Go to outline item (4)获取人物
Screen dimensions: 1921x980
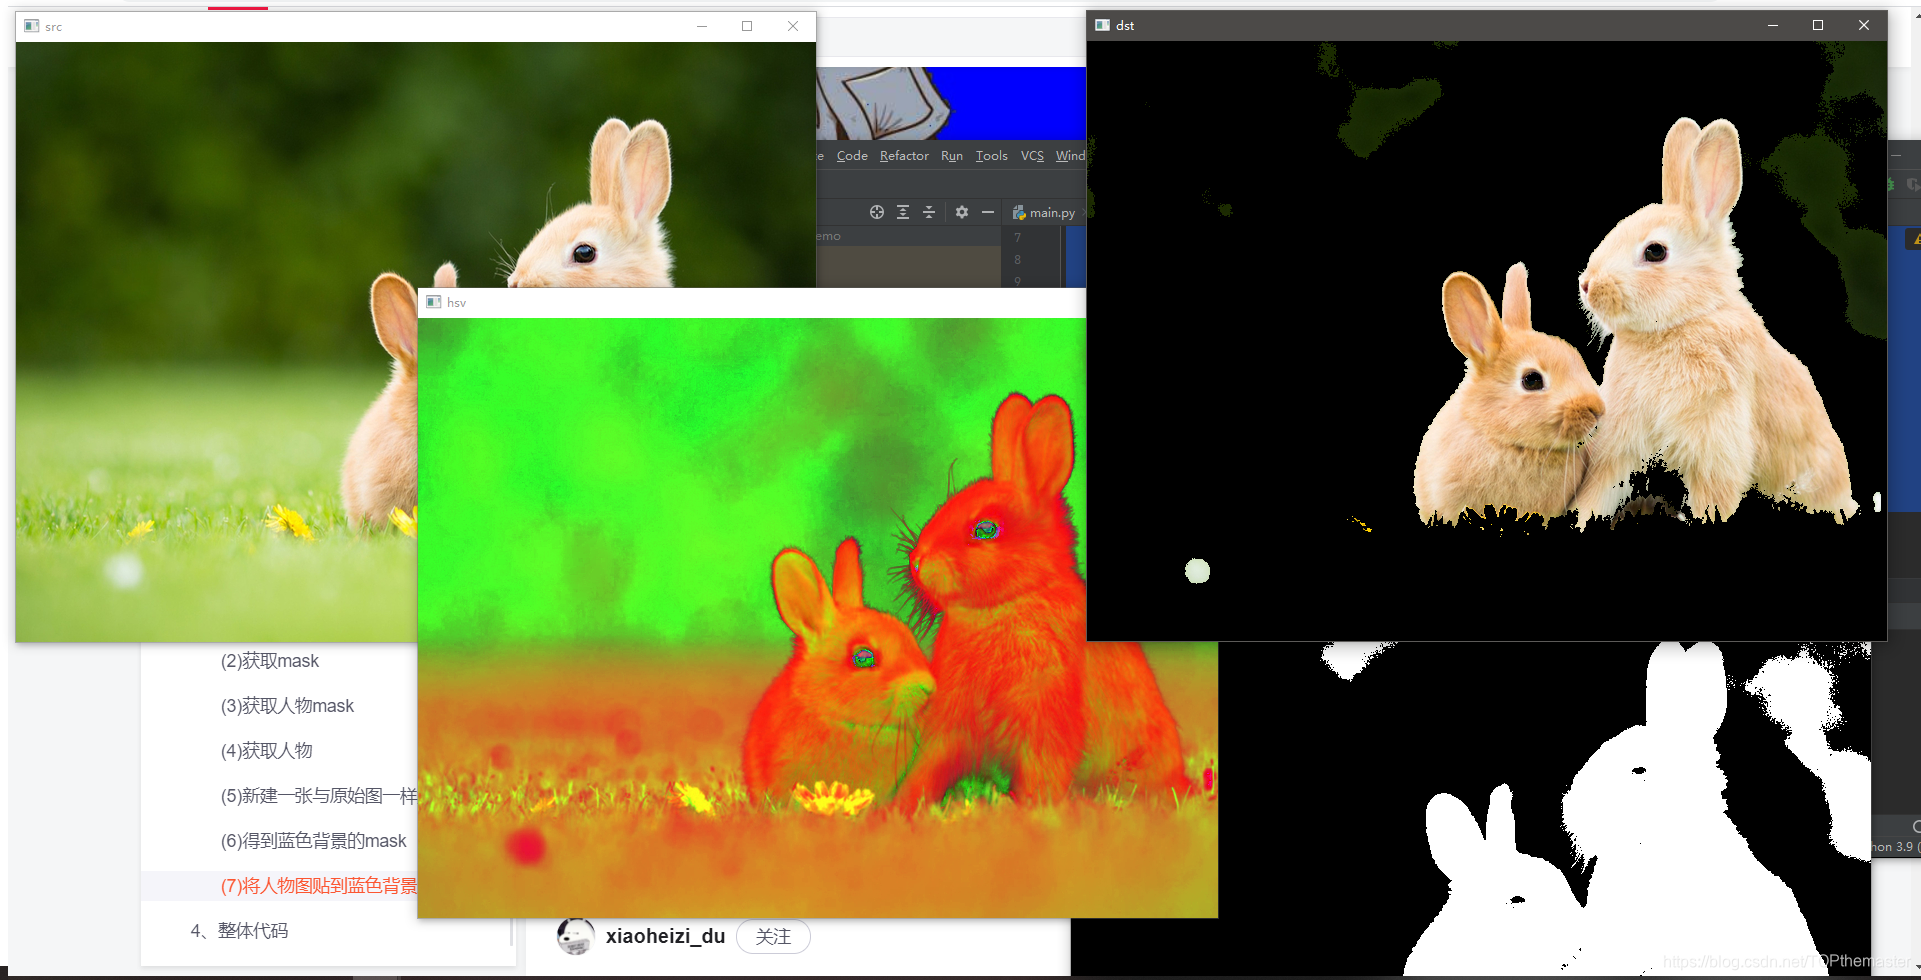tap(266, 751)
